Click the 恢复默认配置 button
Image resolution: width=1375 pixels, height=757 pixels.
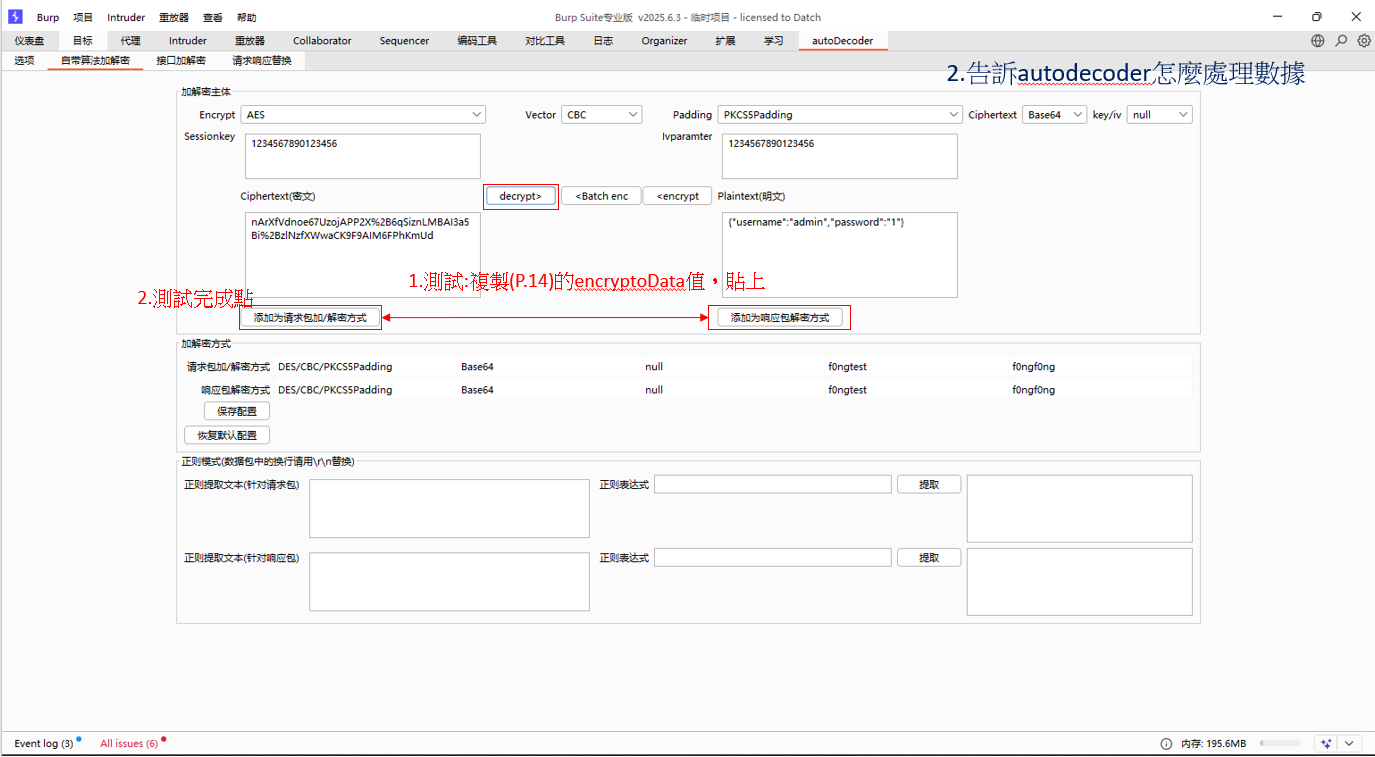pos(227,435)
